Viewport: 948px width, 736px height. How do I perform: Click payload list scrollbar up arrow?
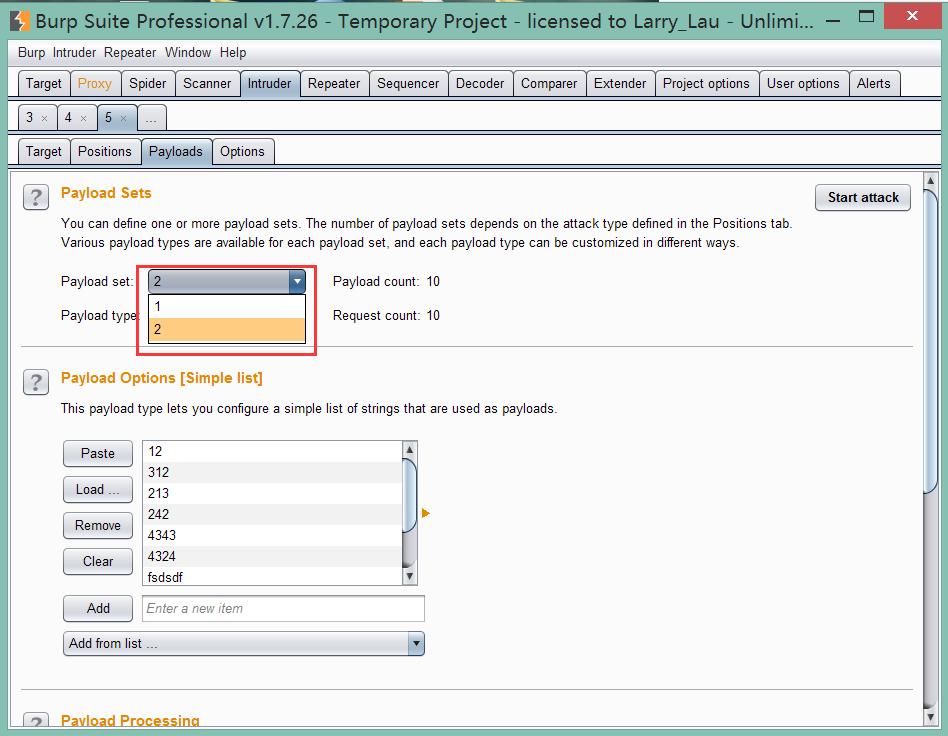click(409, 449)
